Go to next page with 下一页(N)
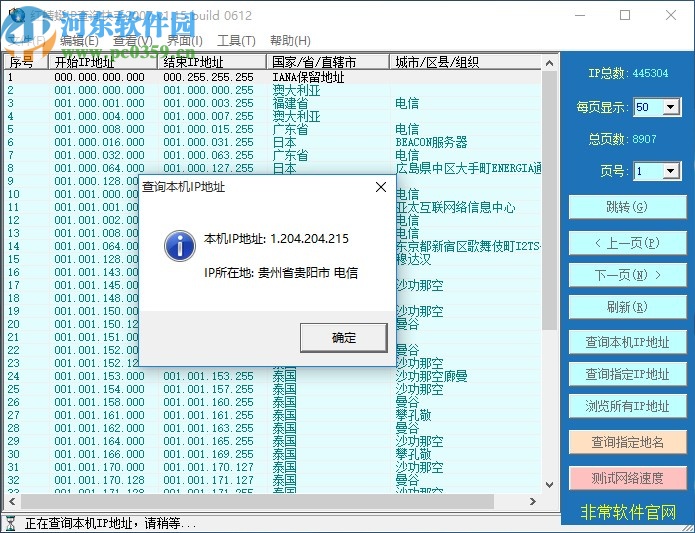The width and height of the screenshot is (695, 533). [627, 275]
